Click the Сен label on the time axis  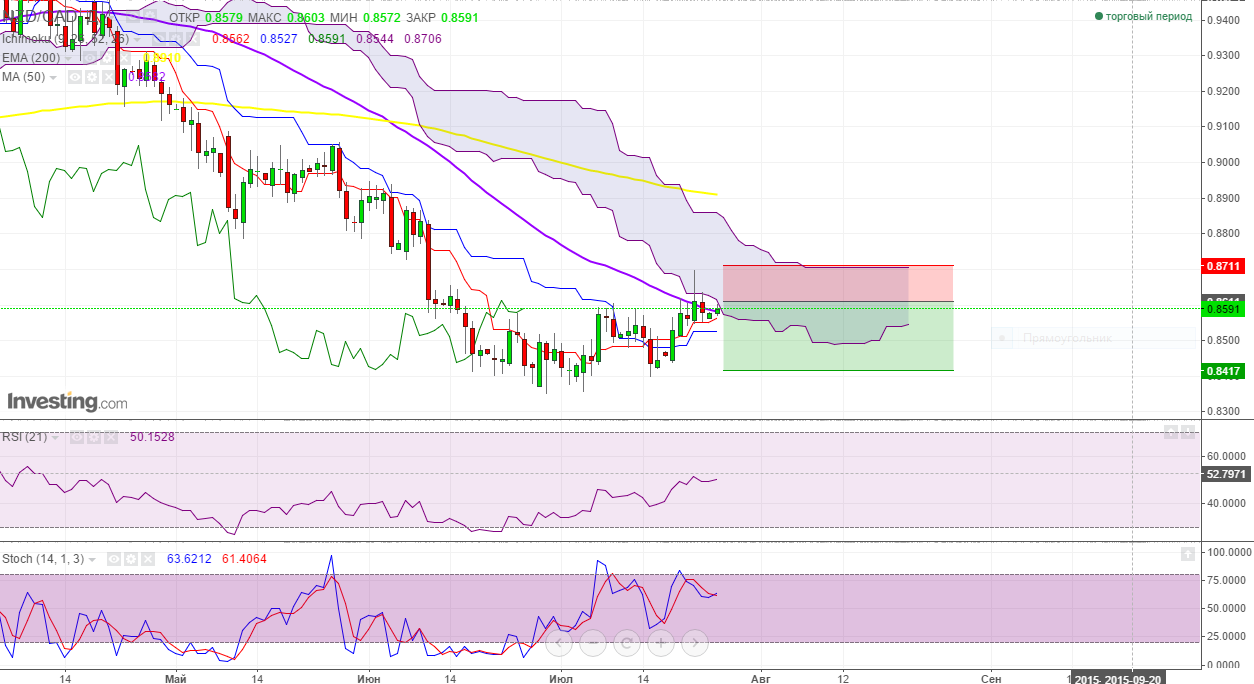991,677
